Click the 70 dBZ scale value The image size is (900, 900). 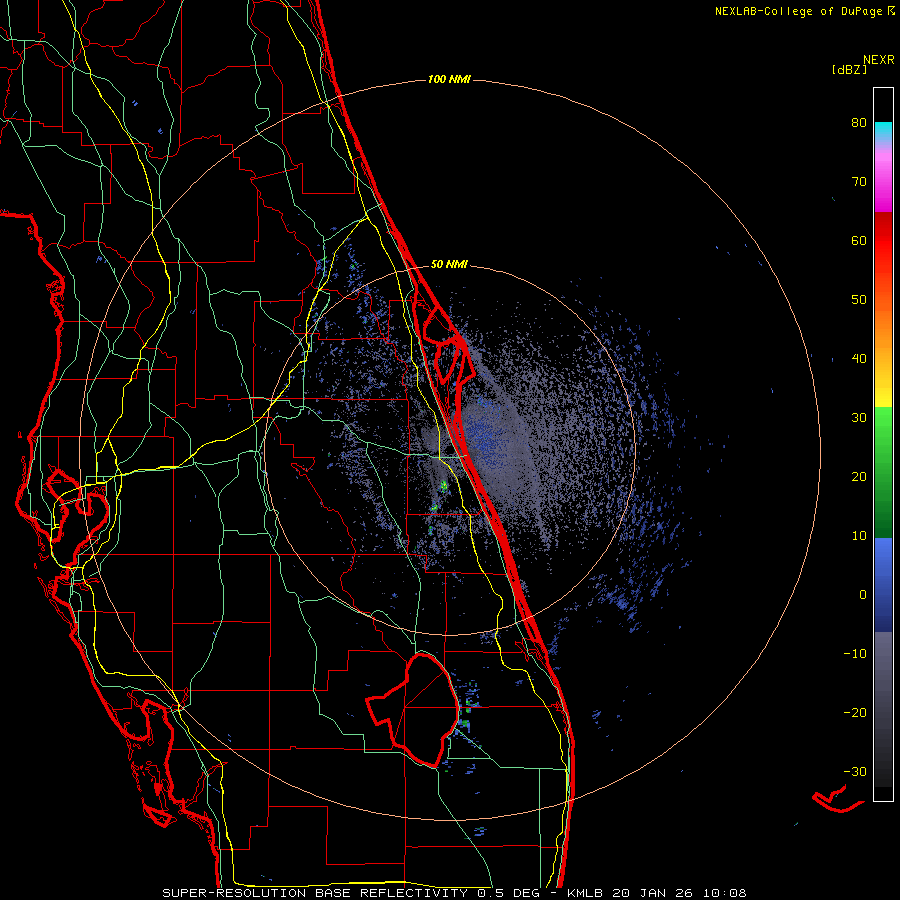click(x=859, y=182)
